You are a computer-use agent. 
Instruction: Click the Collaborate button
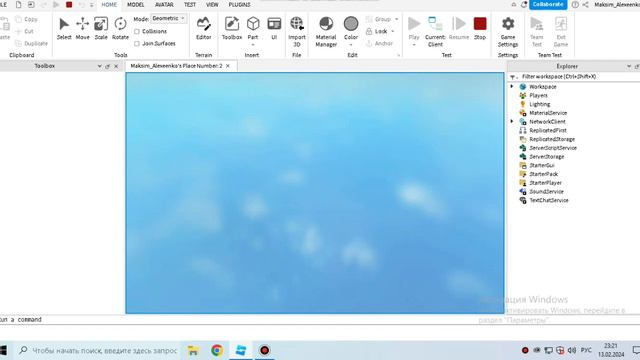(x=548, y=4)
